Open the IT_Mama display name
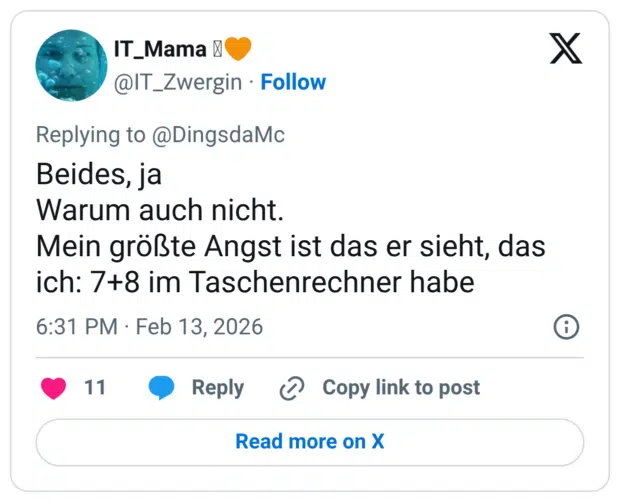This screenshot has height=502, width=620. (x=160, y=47)
